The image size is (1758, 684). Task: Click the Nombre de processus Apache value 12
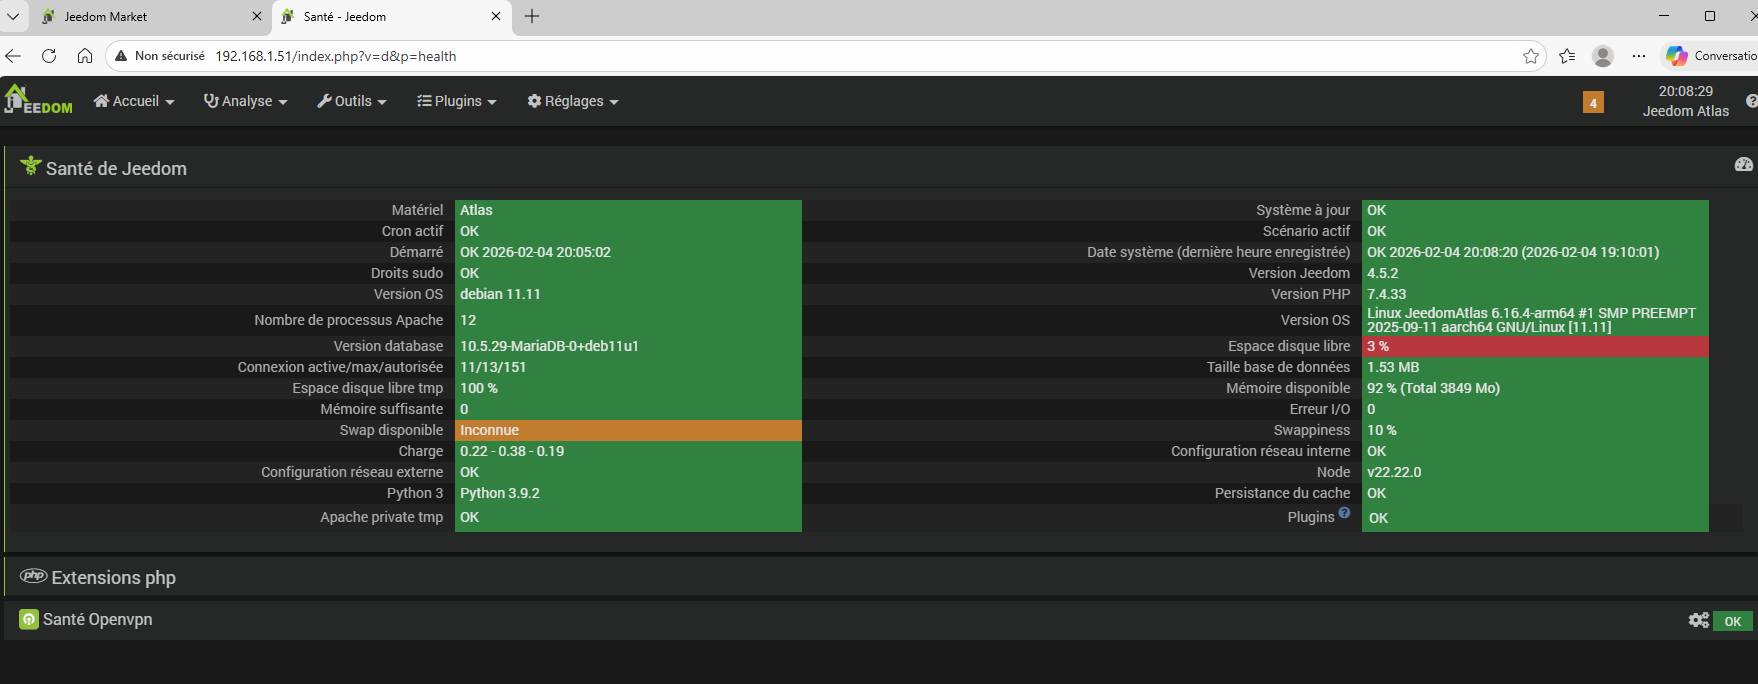[628, 320]
